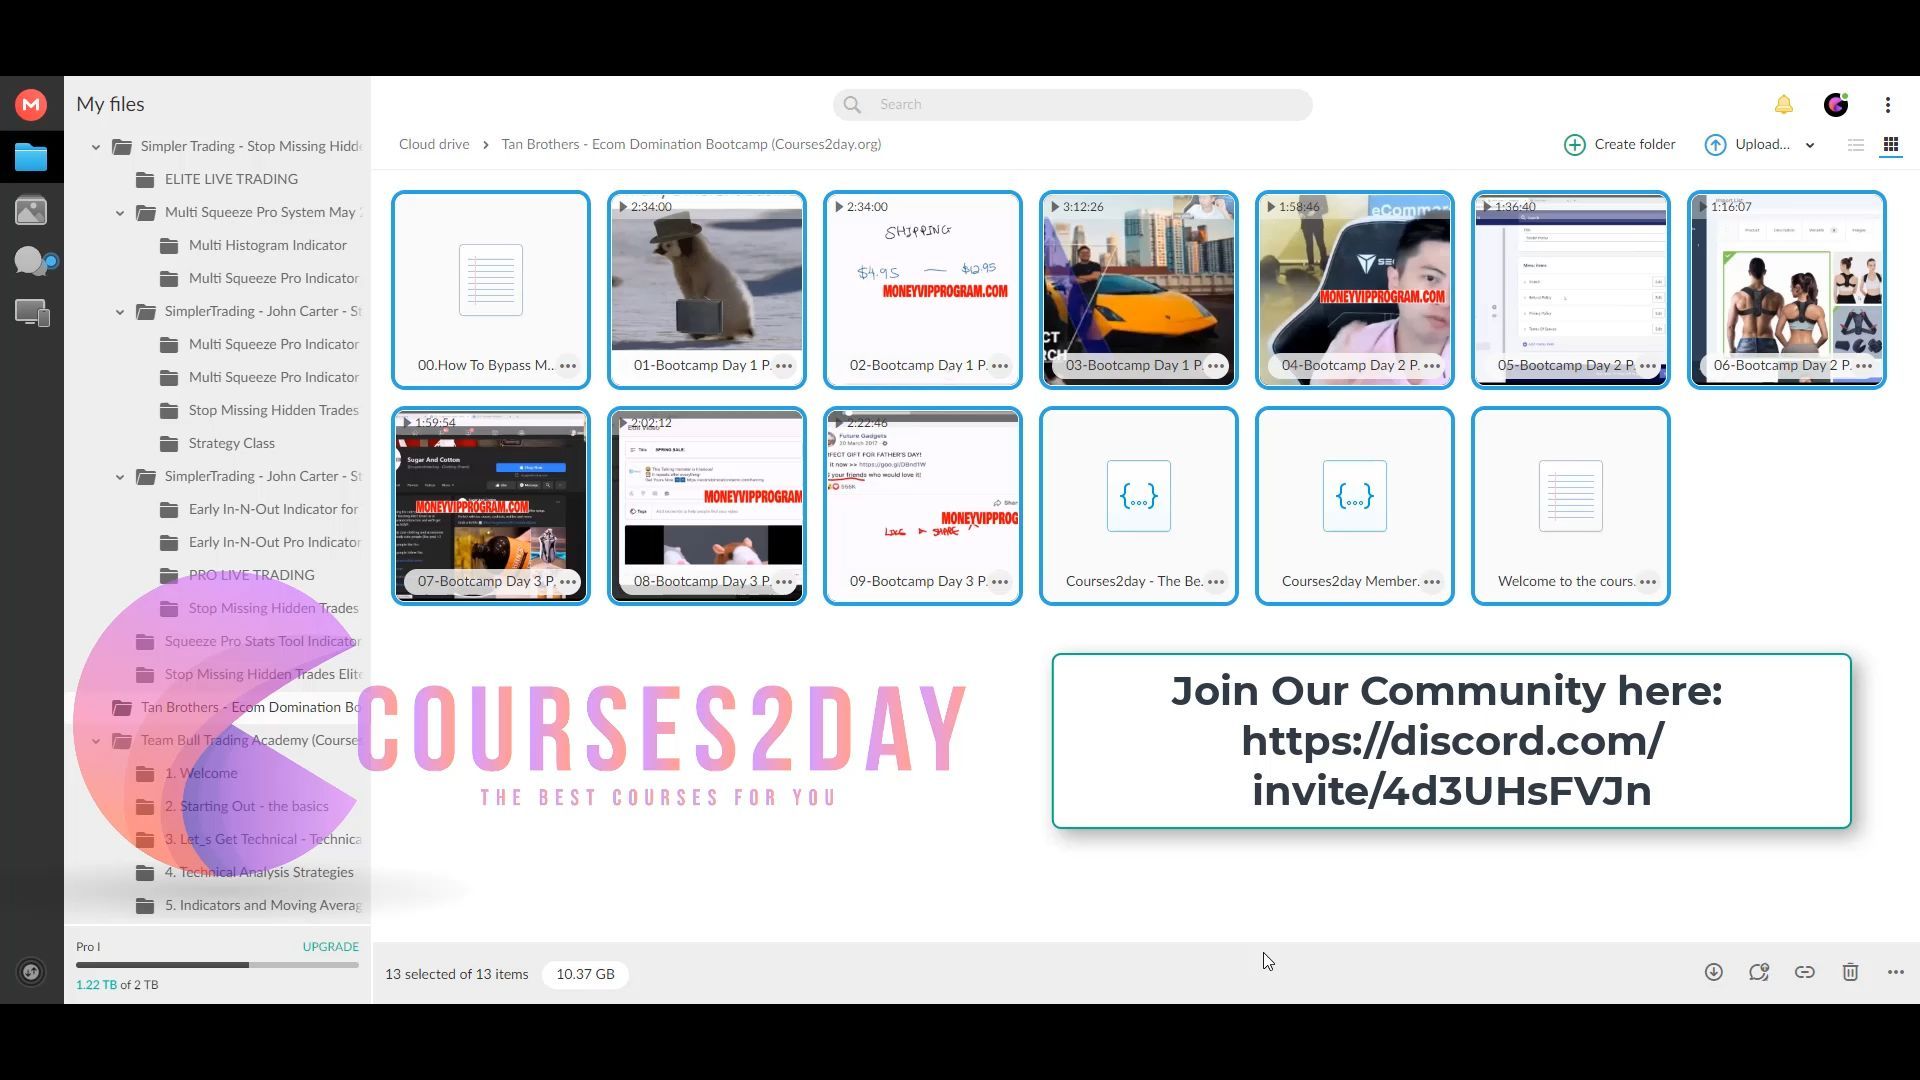Open options for 02-Bootcamp Day 1 video
This screenshot has height=1080, width=1920.
[1000, 366]
